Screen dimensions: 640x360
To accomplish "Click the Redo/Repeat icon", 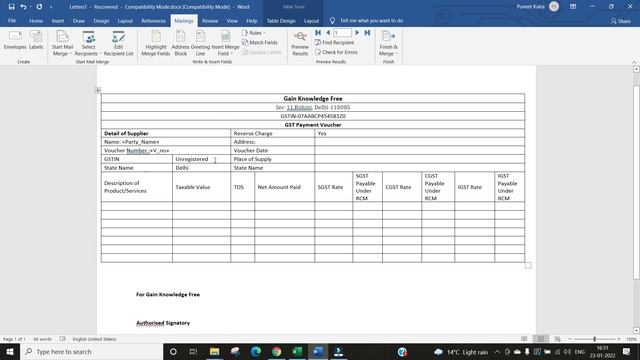I will (x=39, y=7).
